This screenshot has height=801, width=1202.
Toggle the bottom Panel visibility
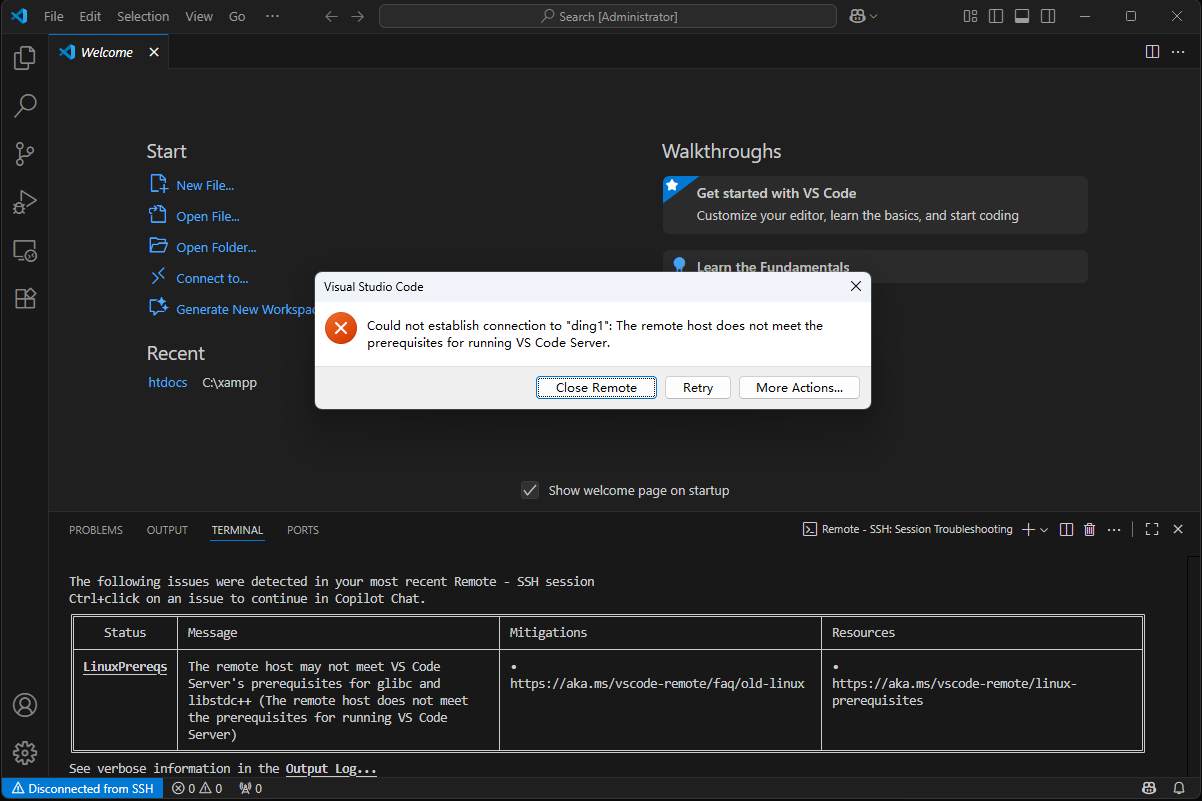tap(1021, 16)
